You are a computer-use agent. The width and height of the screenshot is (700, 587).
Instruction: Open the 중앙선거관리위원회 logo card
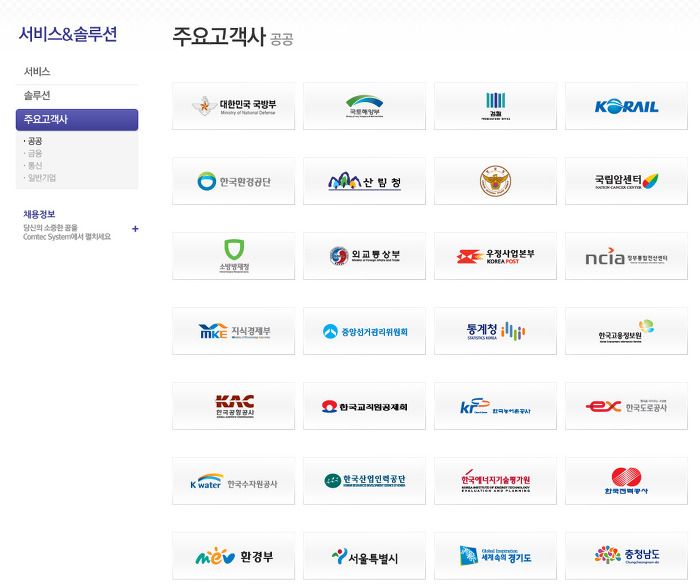(x=364, y=331)
